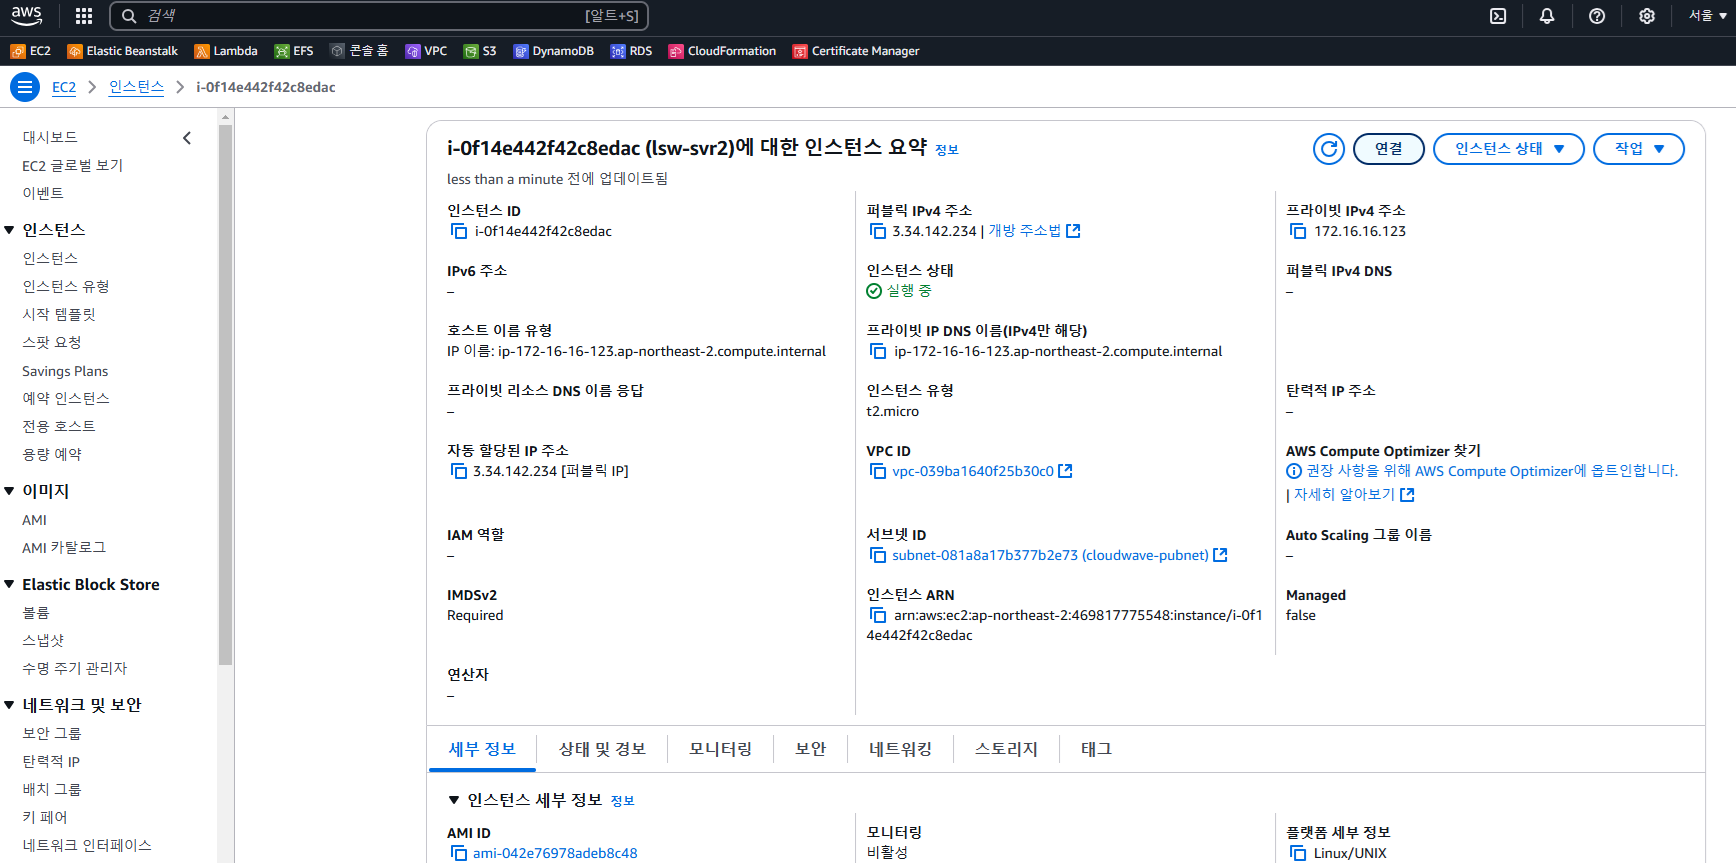Open EC2 bookmark in favorites bar

click(30, 51)
